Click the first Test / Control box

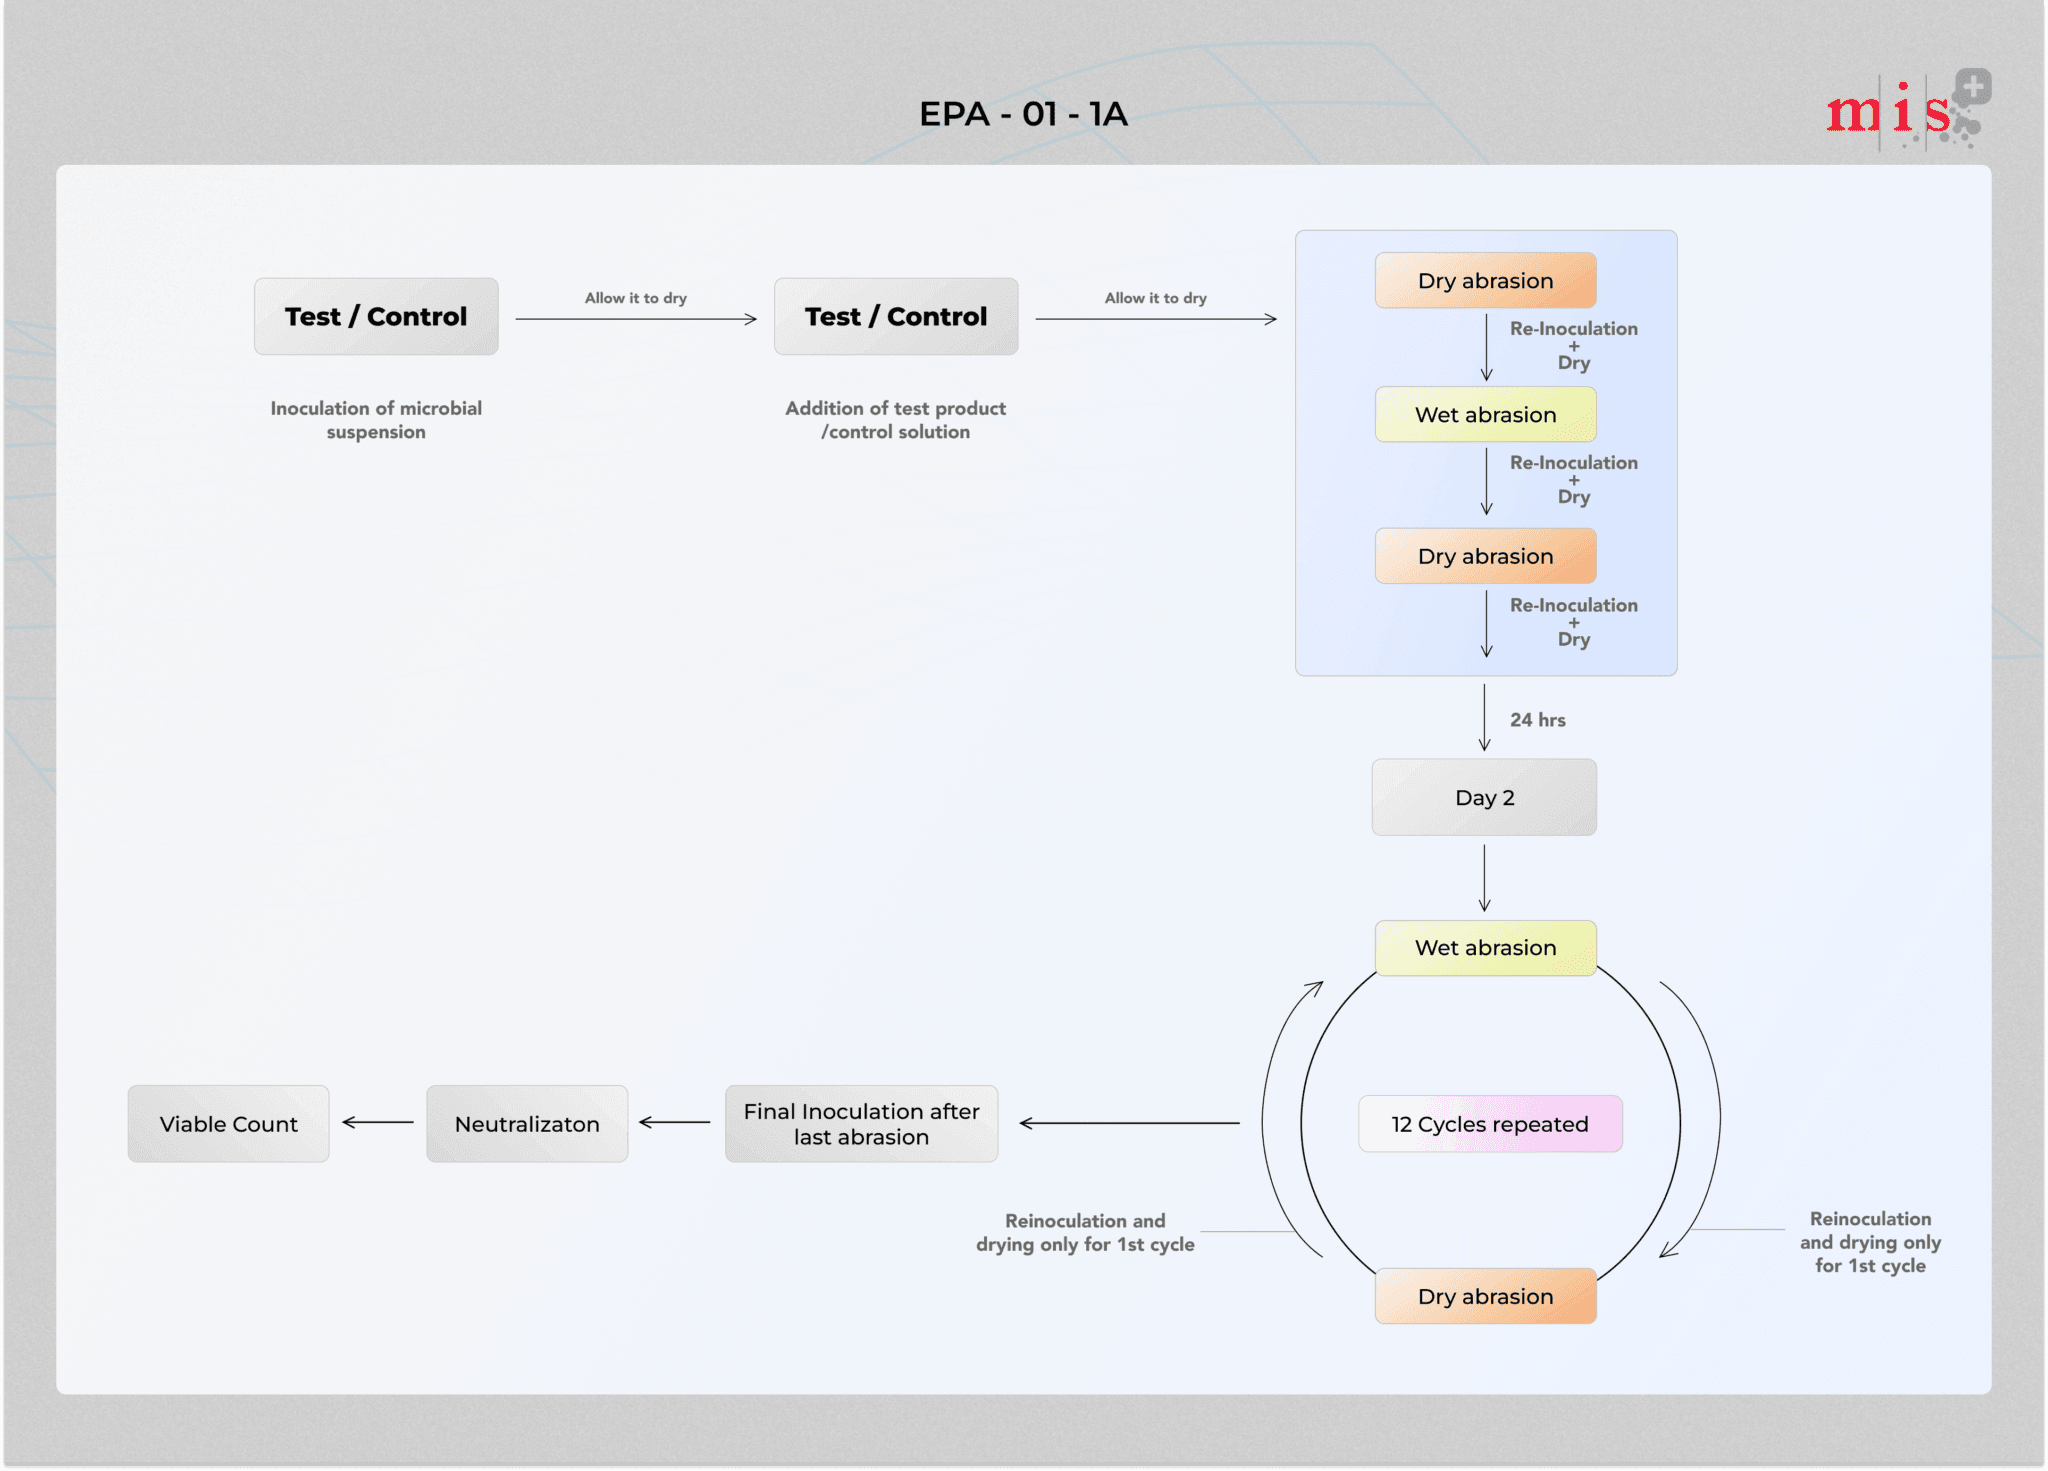[x=376, y=316]
